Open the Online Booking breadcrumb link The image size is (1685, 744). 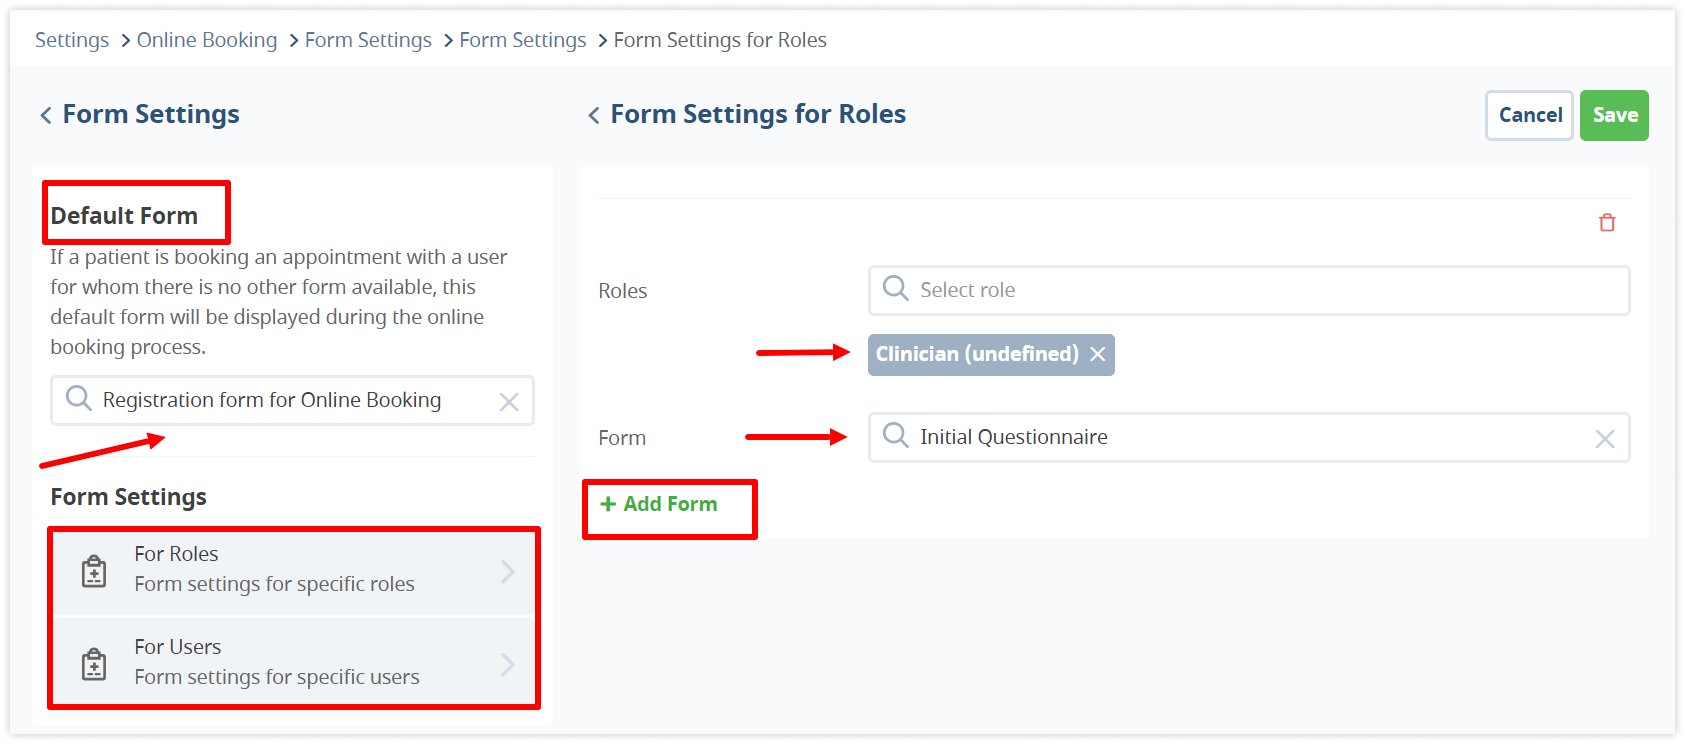(x=206, y=40)
